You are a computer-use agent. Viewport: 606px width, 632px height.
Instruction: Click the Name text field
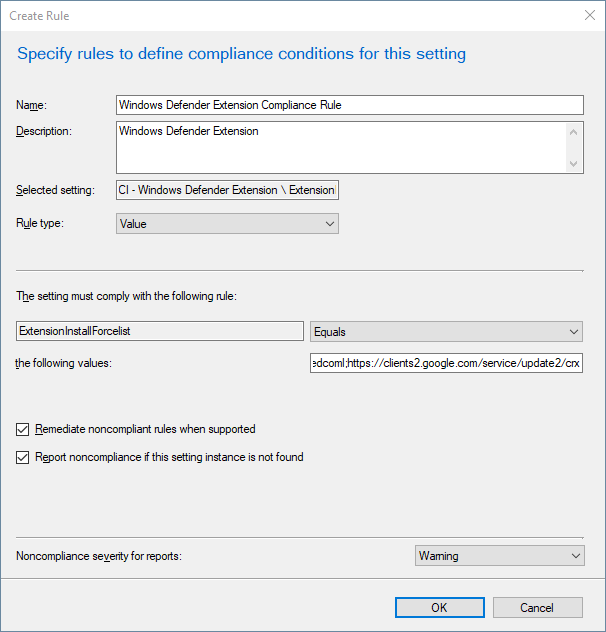(x=349, y=105)
